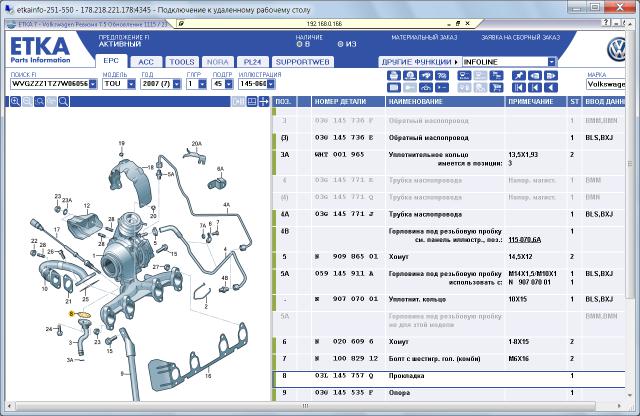The image size is (640, 416).
Task: Click the monitor-list icon in the toolbar
Action: point(464,76)
